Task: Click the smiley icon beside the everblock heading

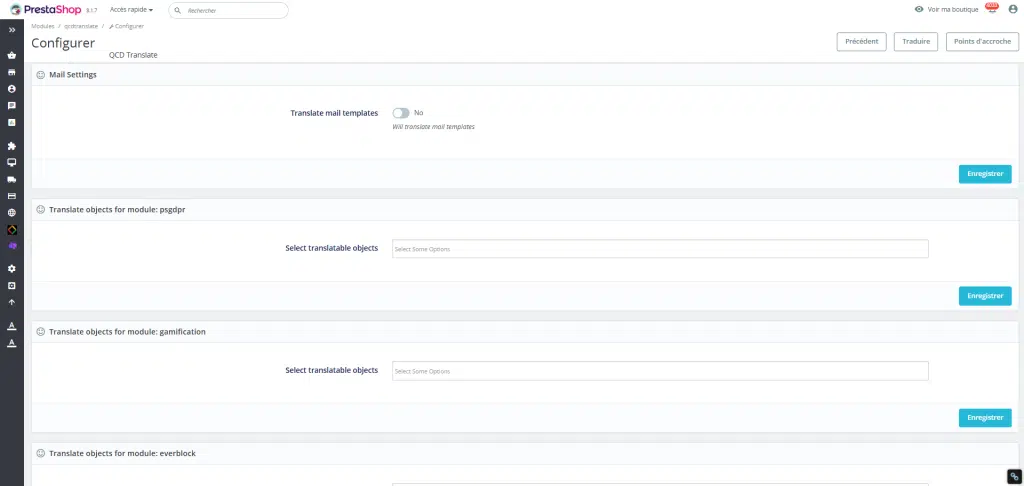Action: [x=40, y=453]
